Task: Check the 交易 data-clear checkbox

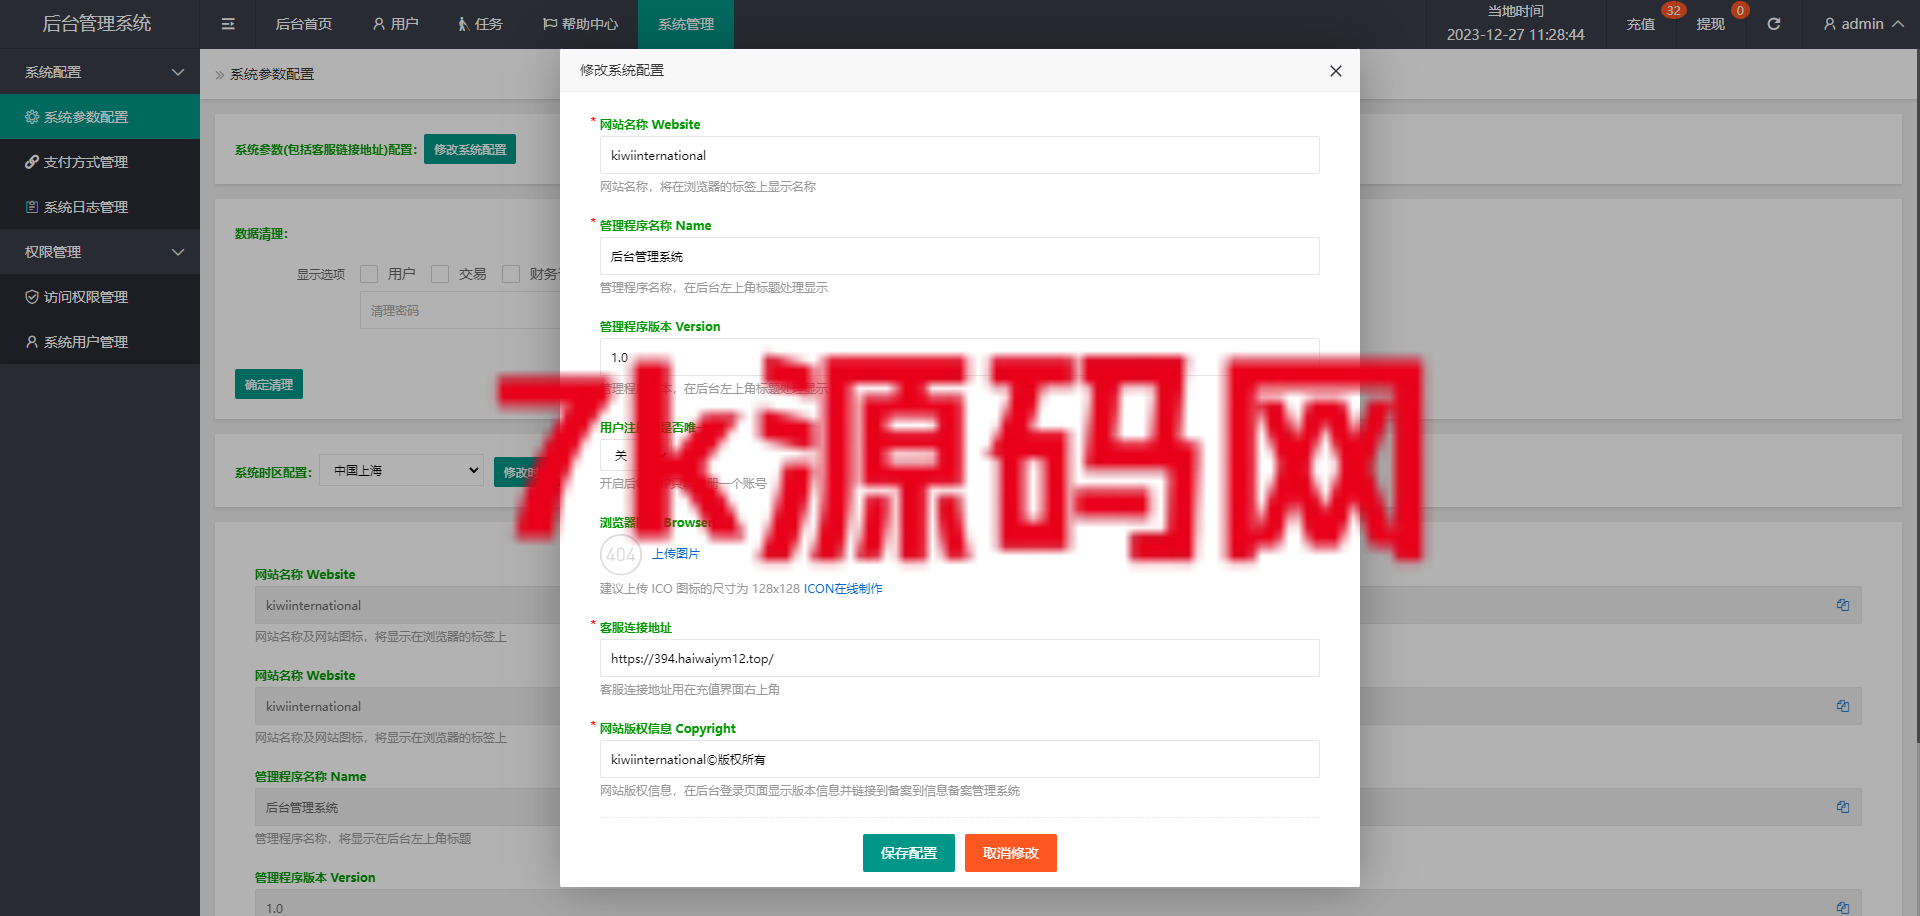Action: point(440,274)
